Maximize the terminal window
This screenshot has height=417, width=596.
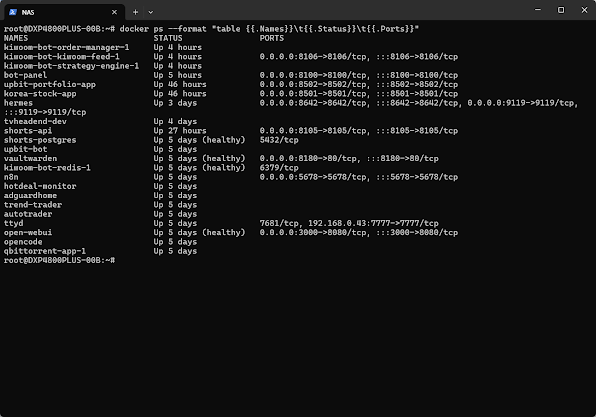561,10
